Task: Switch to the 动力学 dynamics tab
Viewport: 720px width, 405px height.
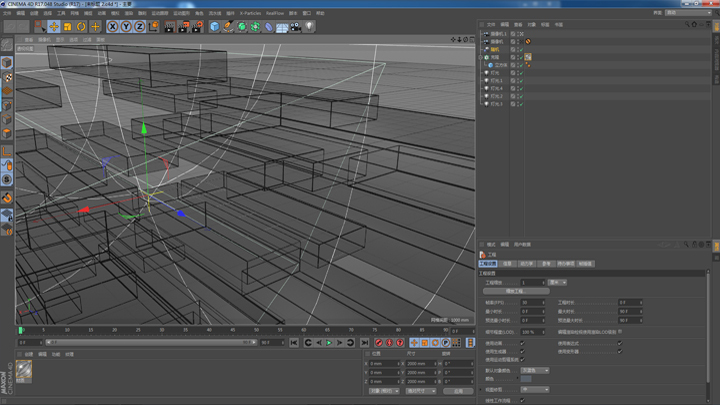Action: click(x=526, y=264)
